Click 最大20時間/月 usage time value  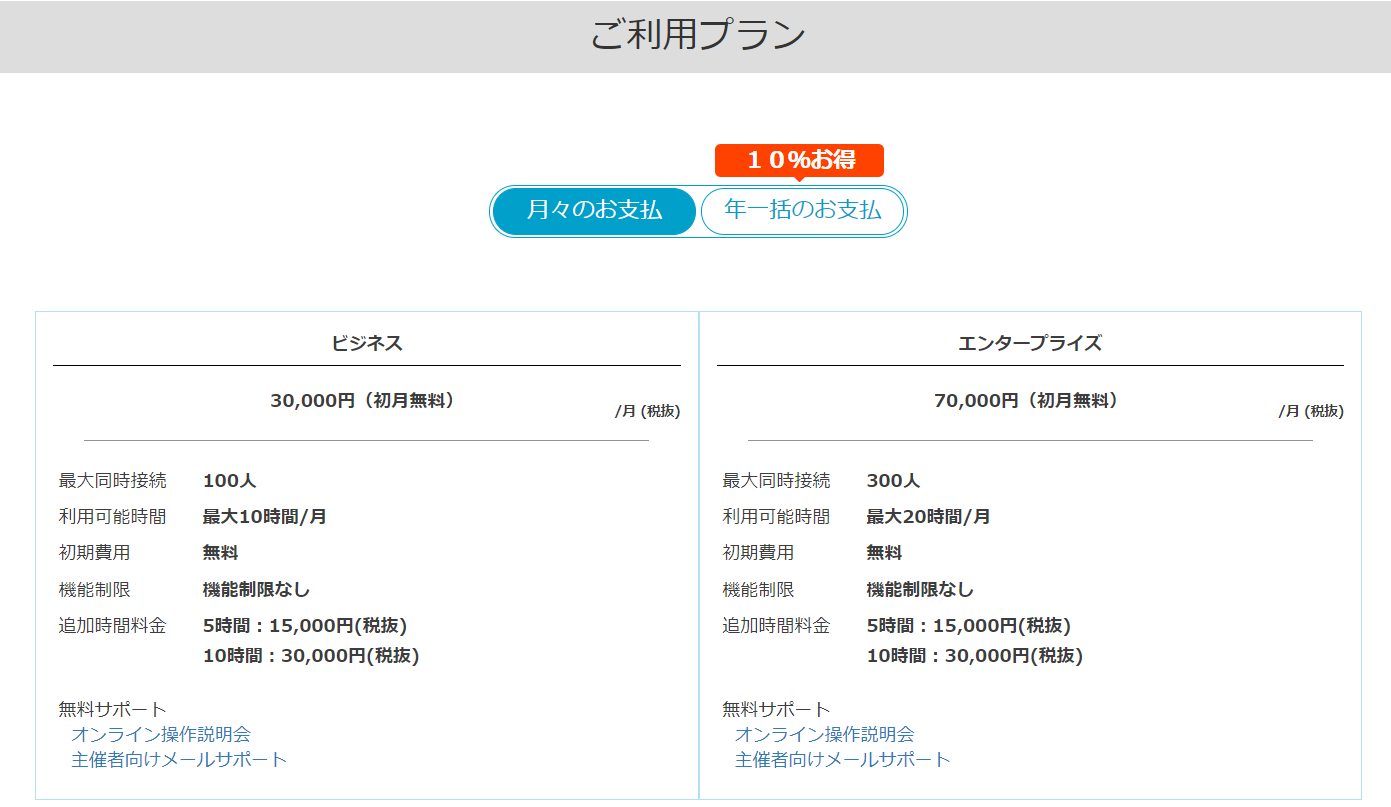(929, 517)
